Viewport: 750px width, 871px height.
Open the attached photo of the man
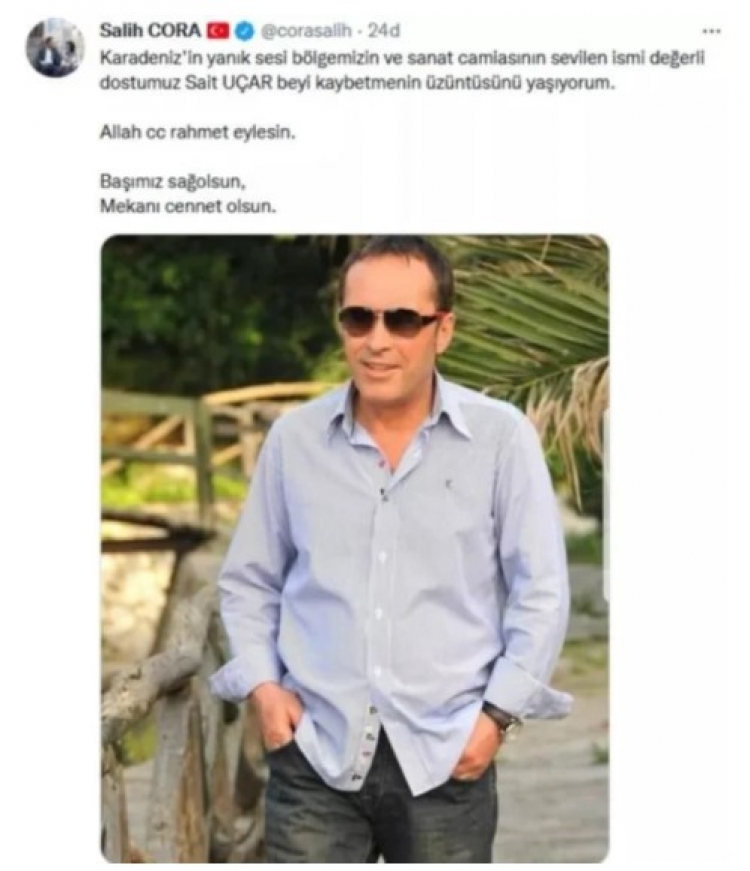coord(355,549)
